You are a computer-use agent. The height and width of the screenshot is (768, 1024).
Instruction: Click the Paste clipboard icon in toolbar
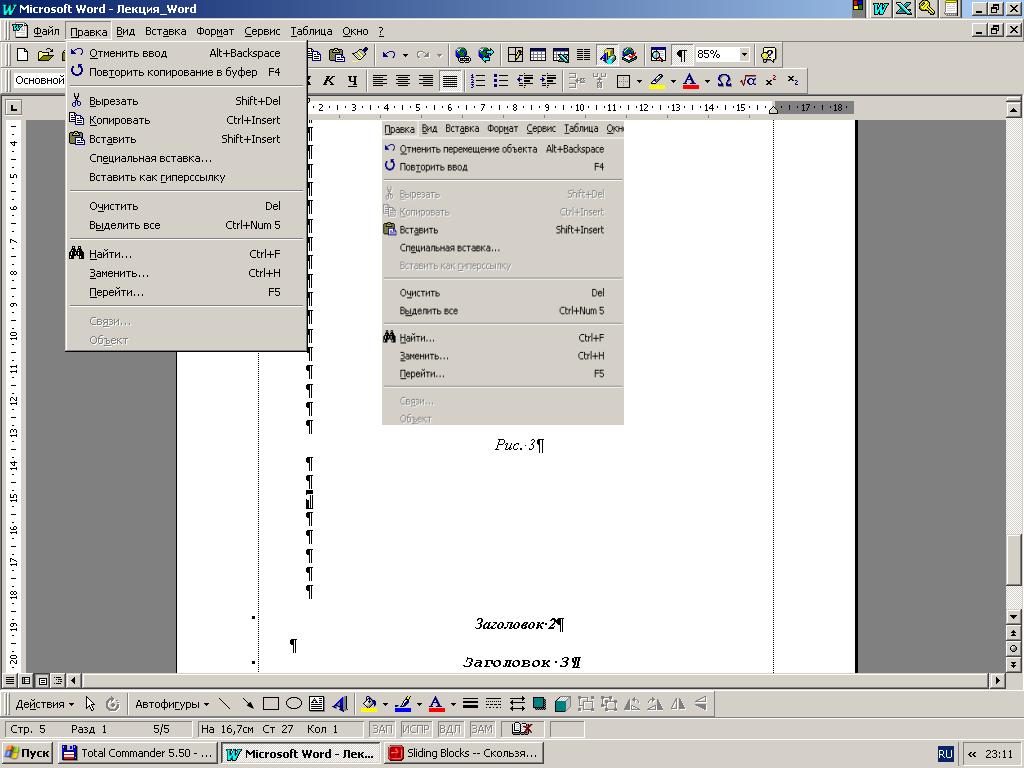337,55
